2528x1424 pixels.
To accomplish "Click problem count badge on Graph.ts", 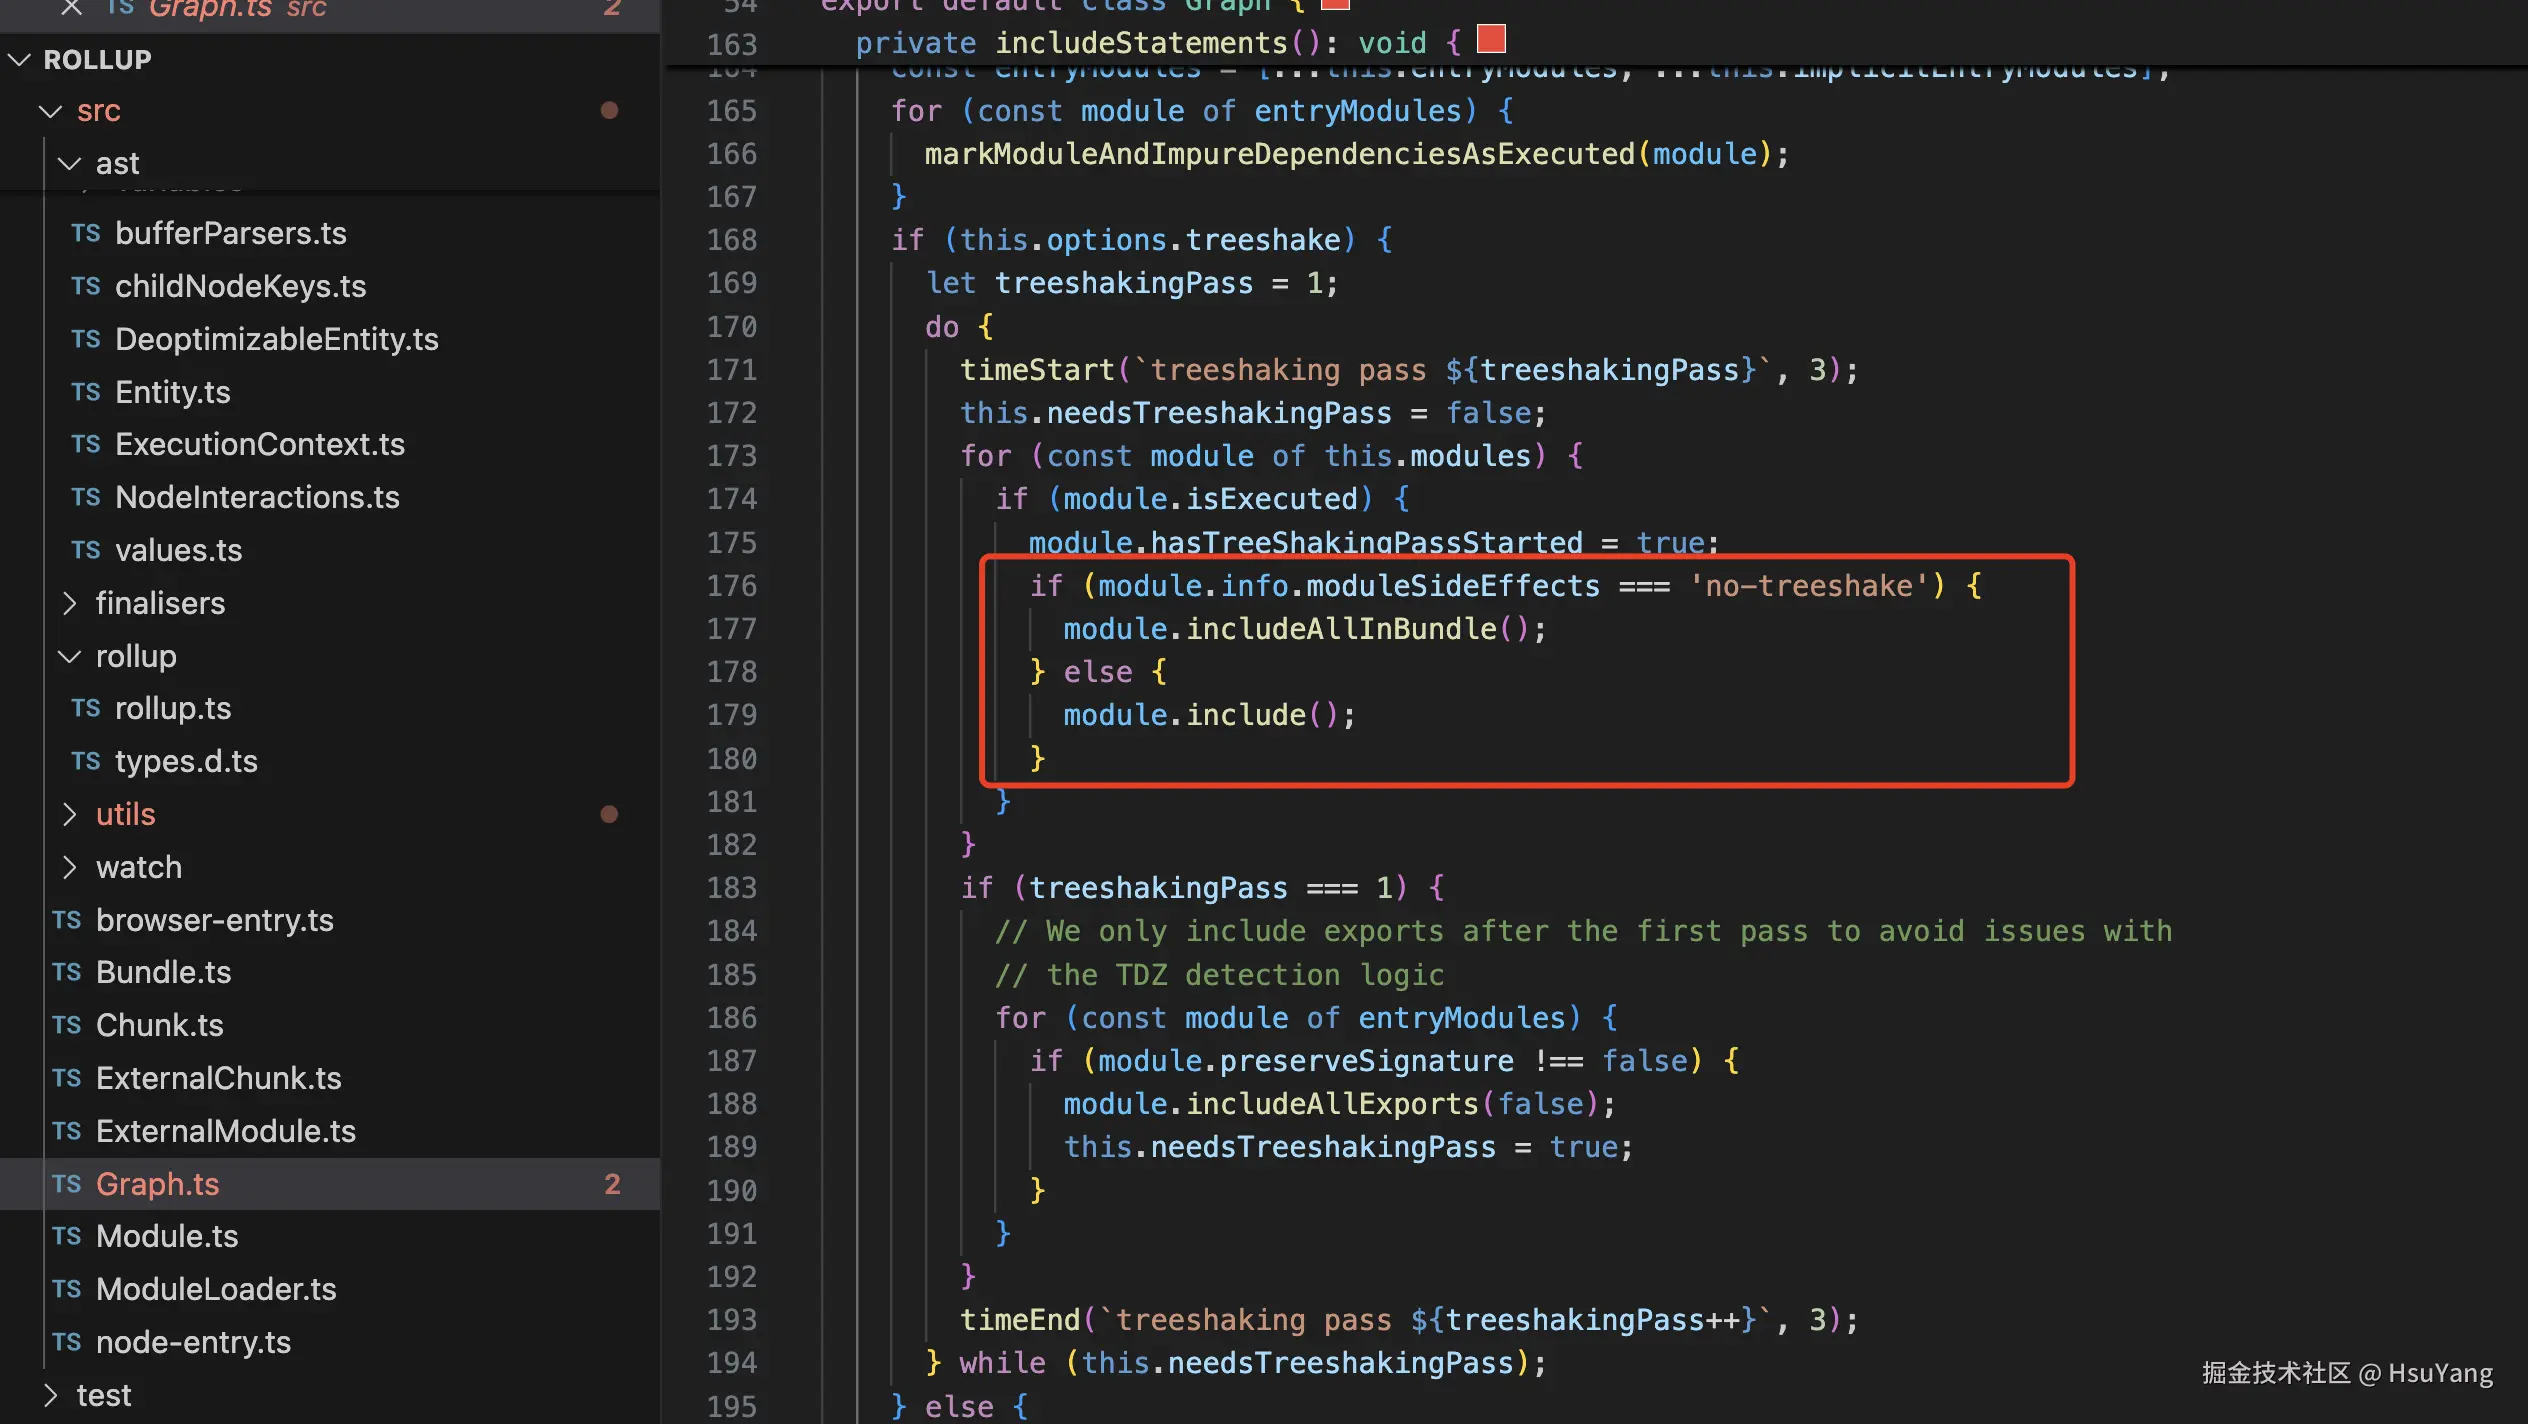I will pos(612,1184).
